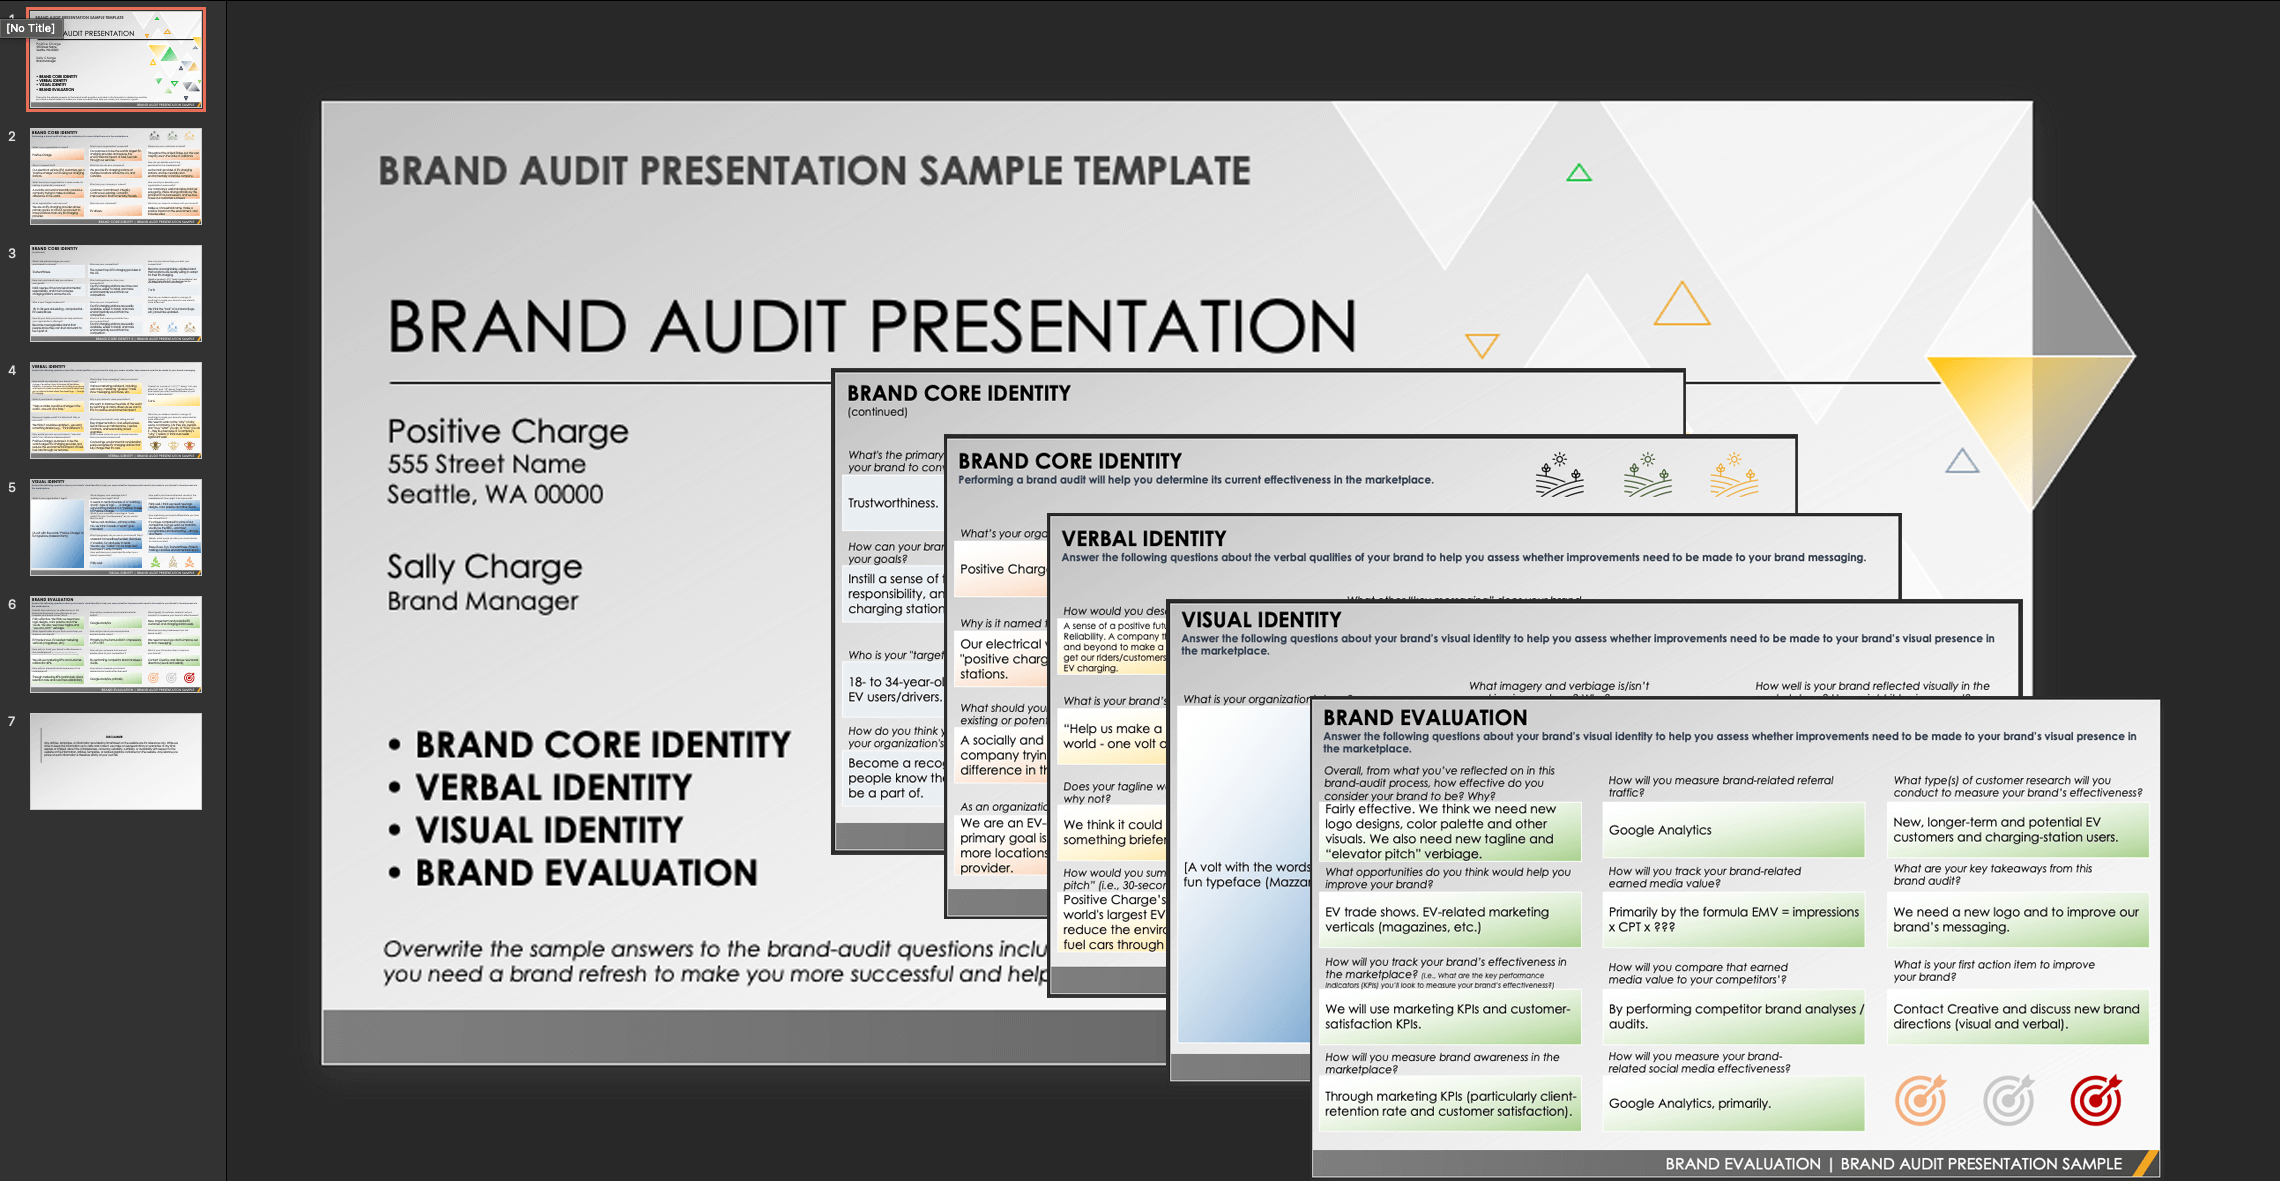Click the large 'BRAND AUDIT PRESENTATION' title

871,326
